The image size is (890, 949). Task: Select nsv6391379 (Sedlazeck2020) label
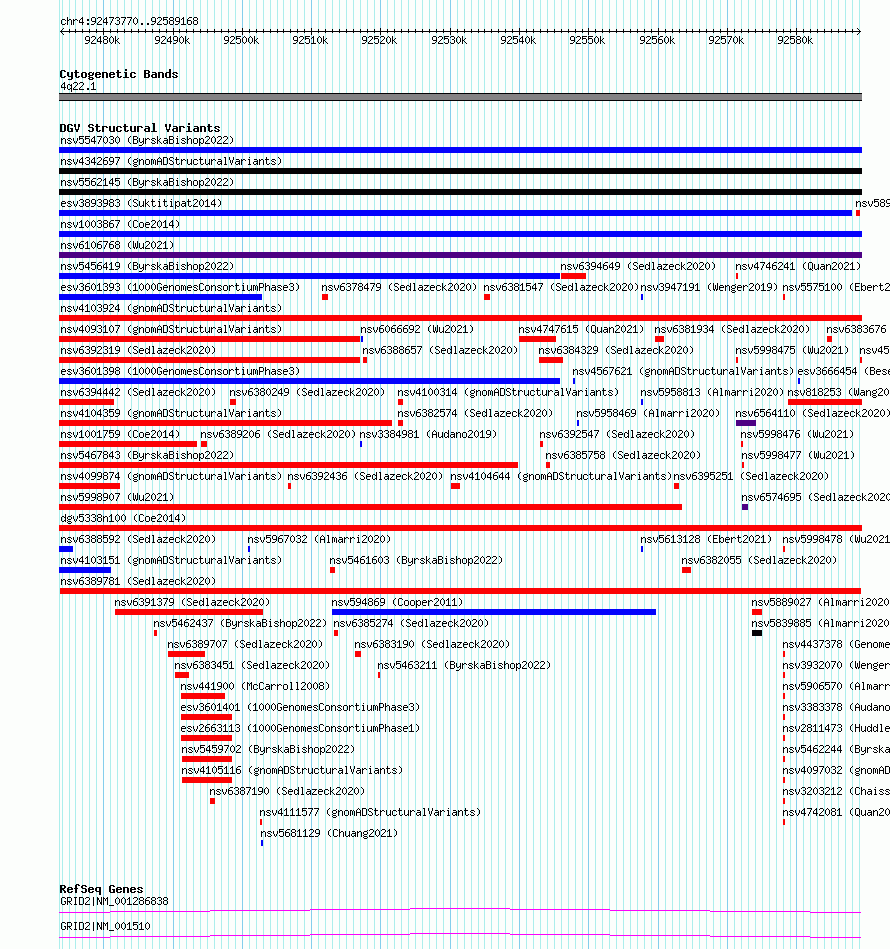tap(192, 602)
